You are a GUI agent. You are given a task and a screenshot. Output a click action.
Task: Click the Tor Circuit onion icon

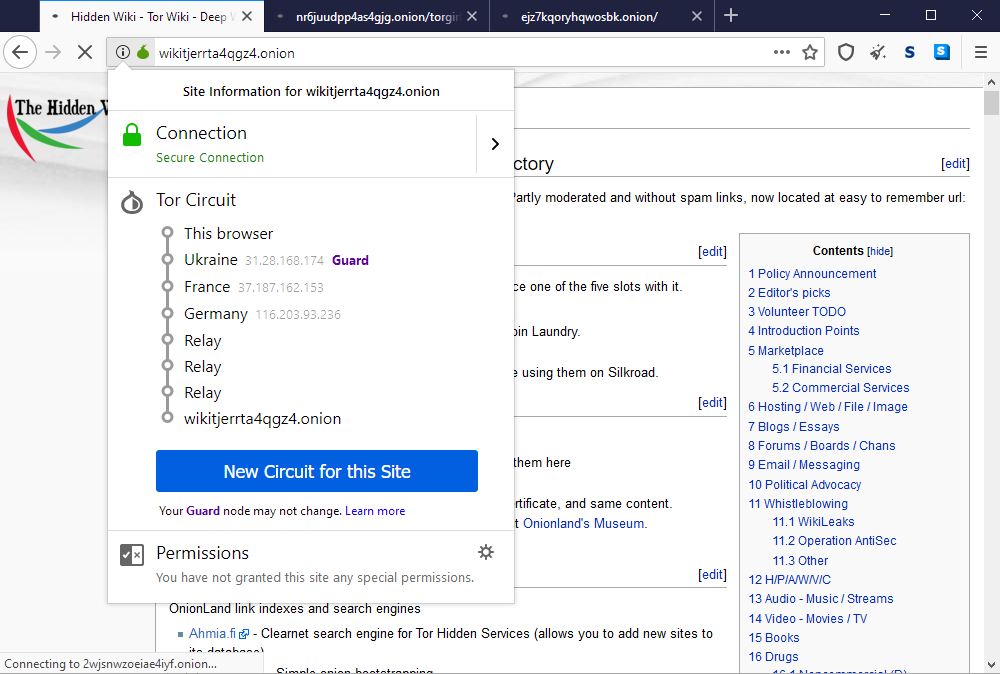click(132, 202)
